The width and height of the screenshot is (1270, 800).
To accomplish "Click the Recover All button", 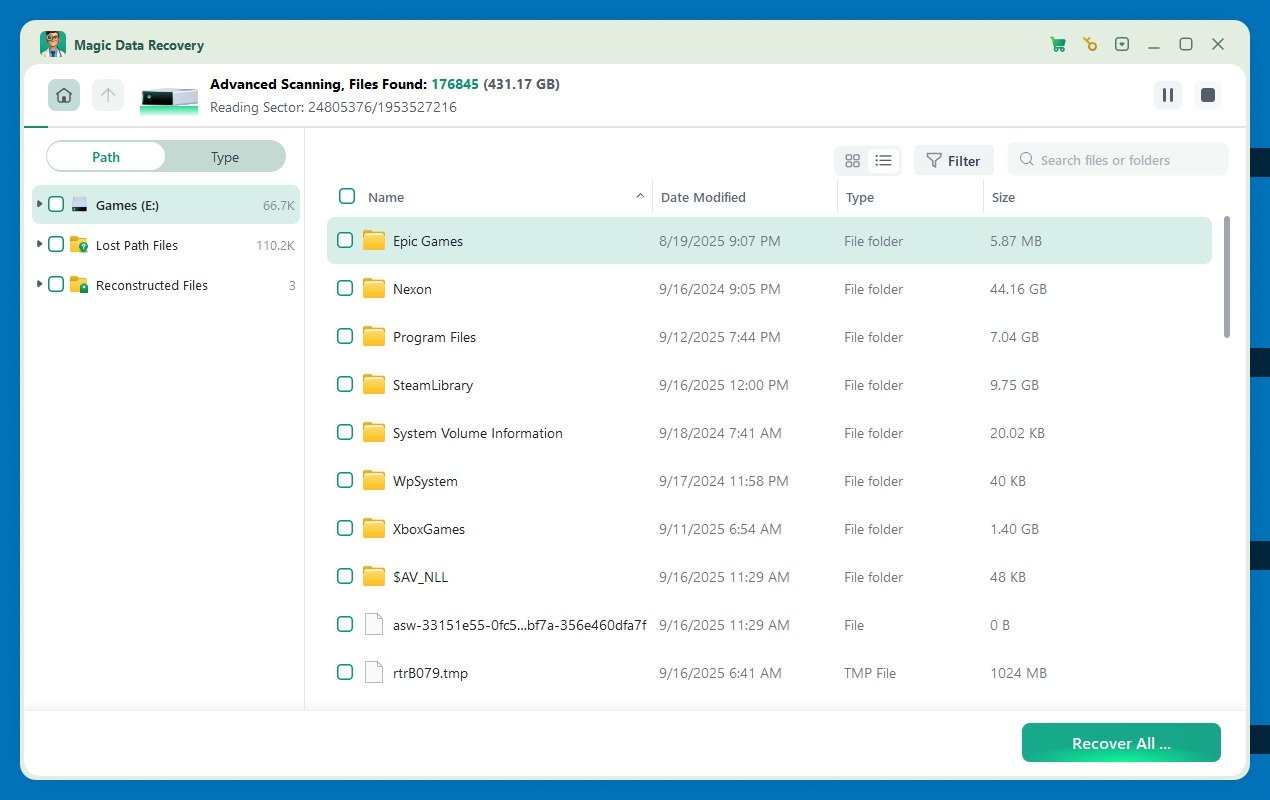I will [1120, 743].
